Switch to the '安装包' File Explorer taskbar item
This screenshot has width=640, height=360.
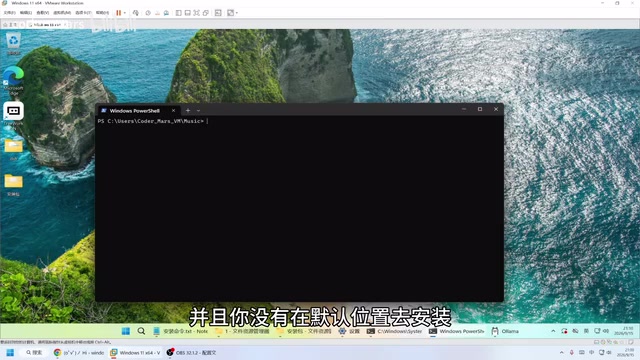tap(304, 331)
